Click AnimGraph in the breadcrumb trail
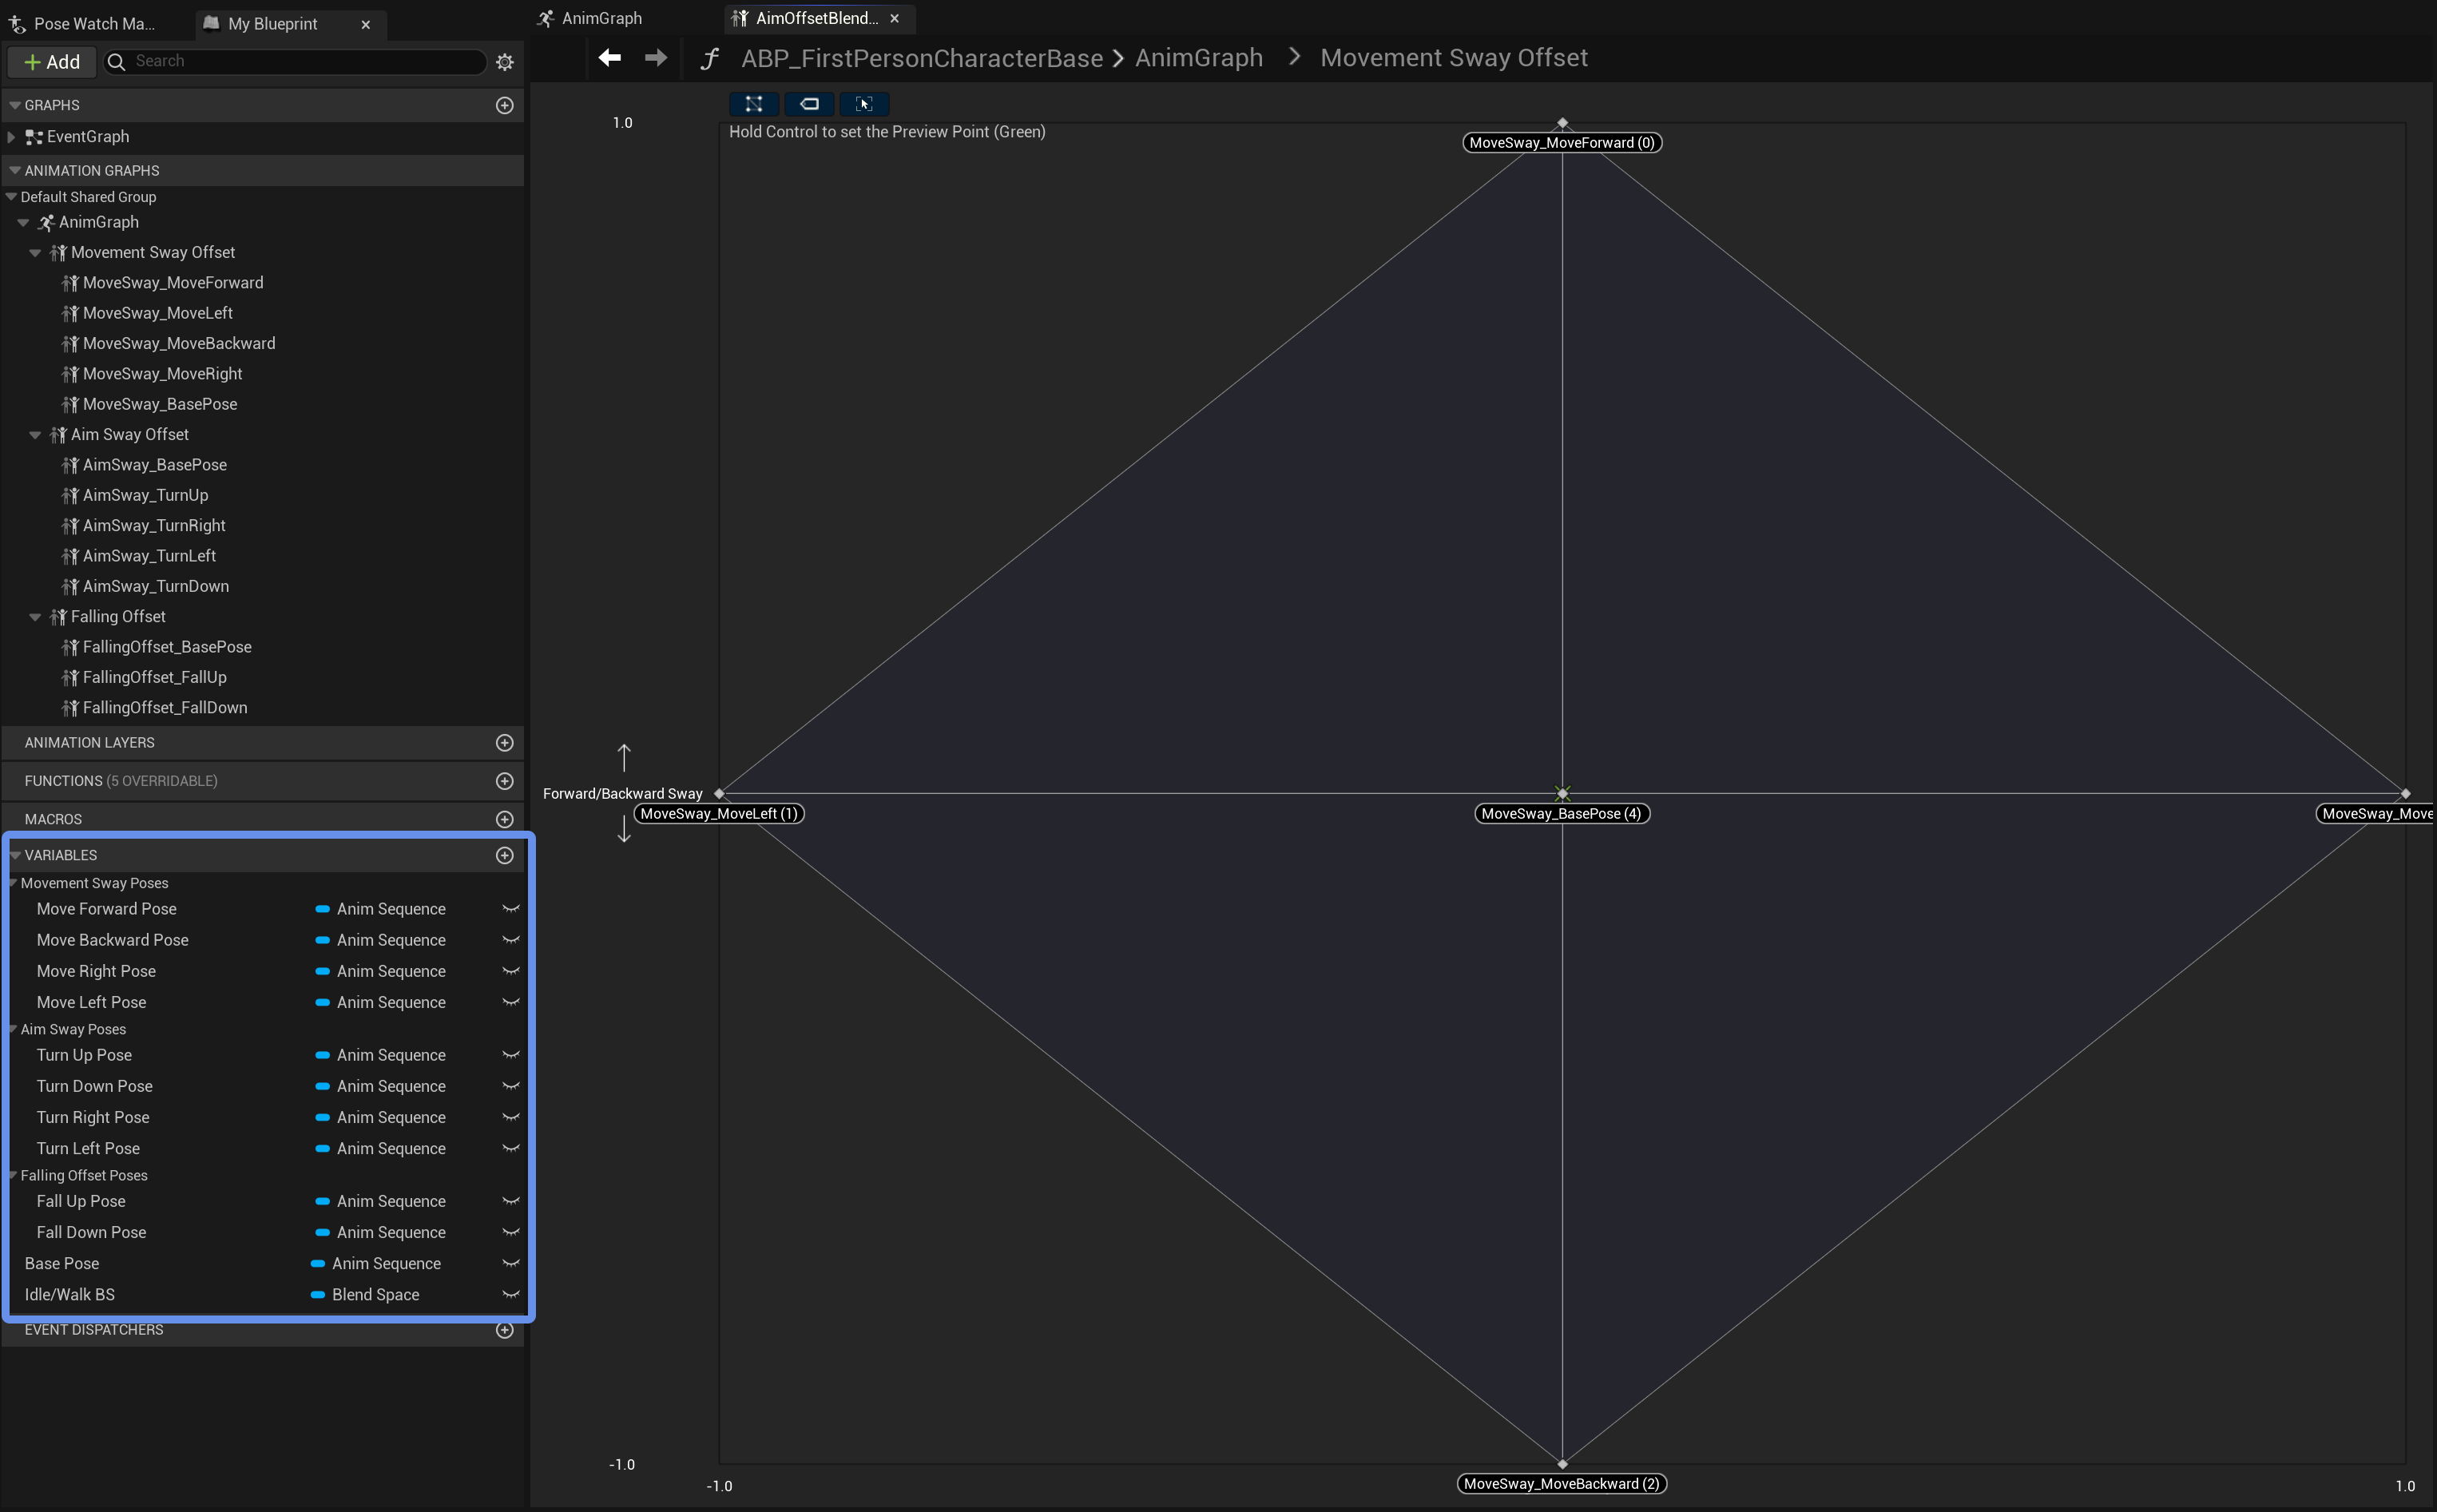 click(1199, 58)
